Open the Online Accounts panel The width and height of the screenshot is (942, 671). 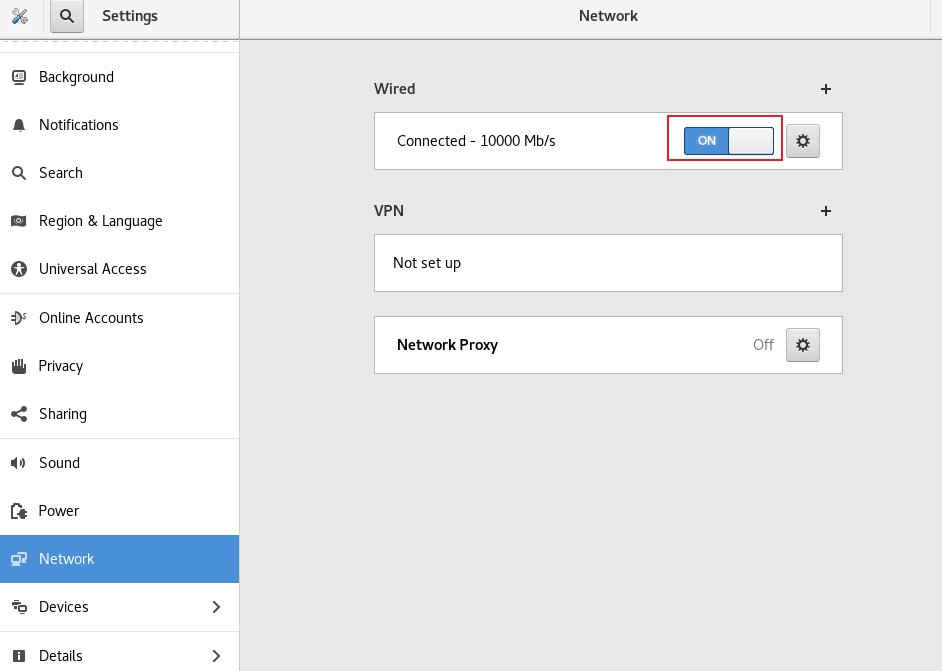pyautogui.click(x=91, y=318)
